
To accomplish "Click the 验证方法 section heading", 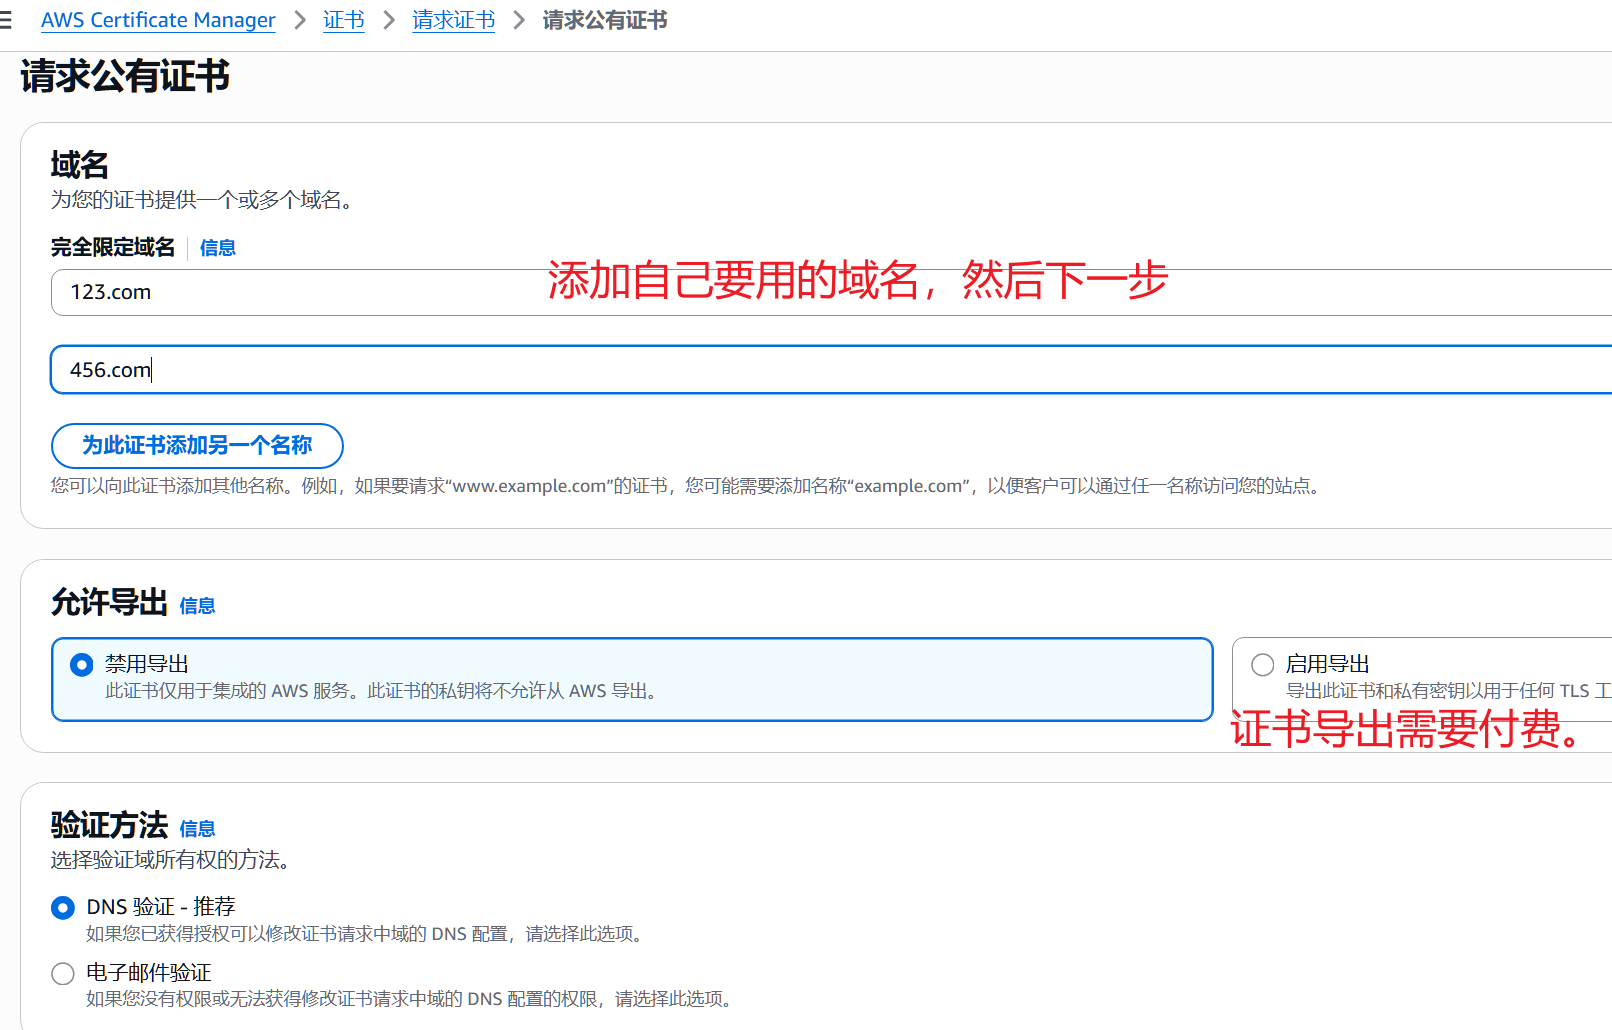I will pyautogui.click(x=109, y=826).
